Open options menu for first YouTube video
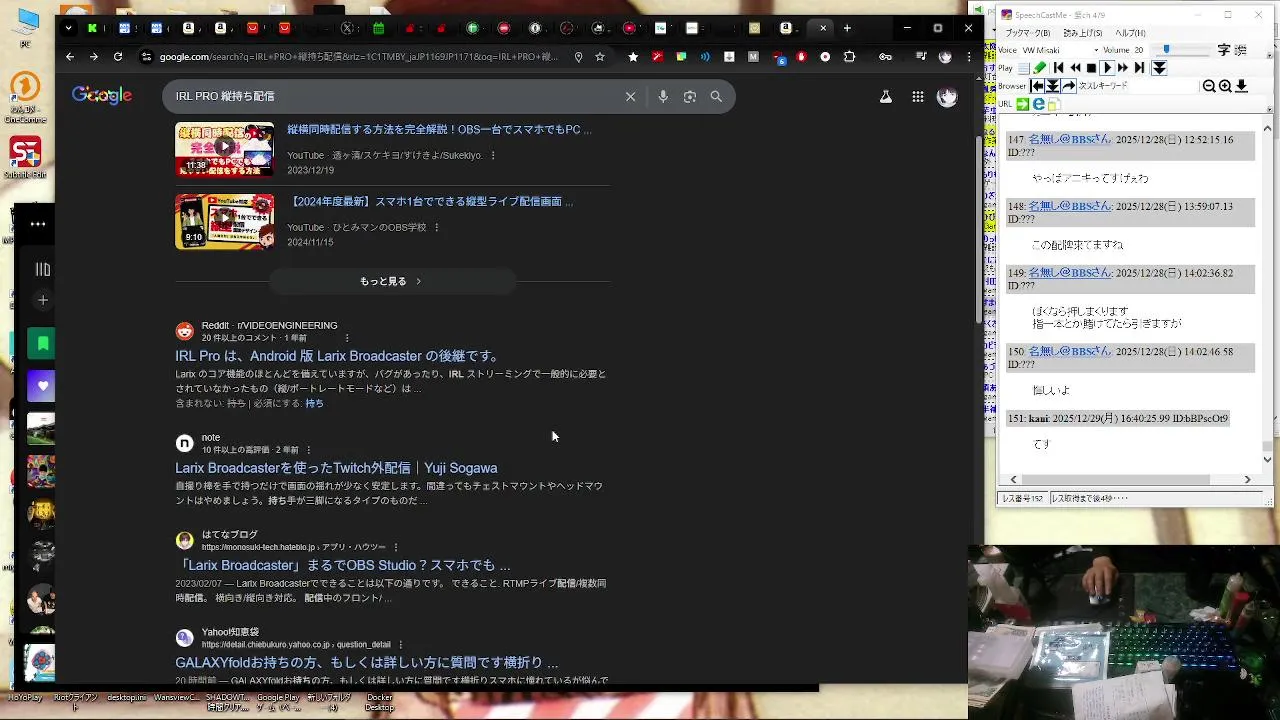Screen dimensions: 1280x720 493,156
